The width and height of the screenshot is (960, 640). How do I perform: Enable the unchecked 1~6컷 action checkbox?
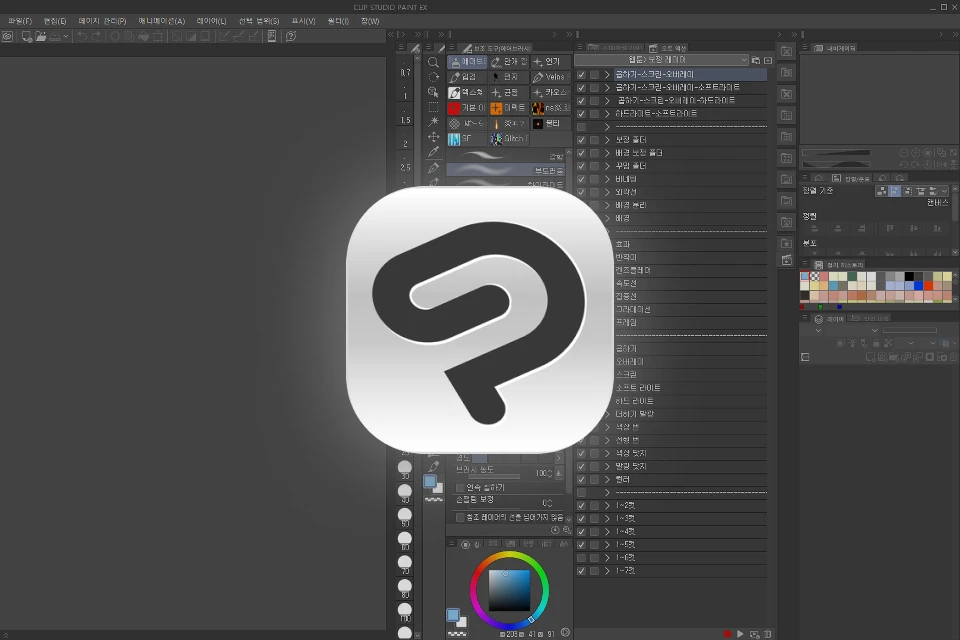tap(581, 558)
